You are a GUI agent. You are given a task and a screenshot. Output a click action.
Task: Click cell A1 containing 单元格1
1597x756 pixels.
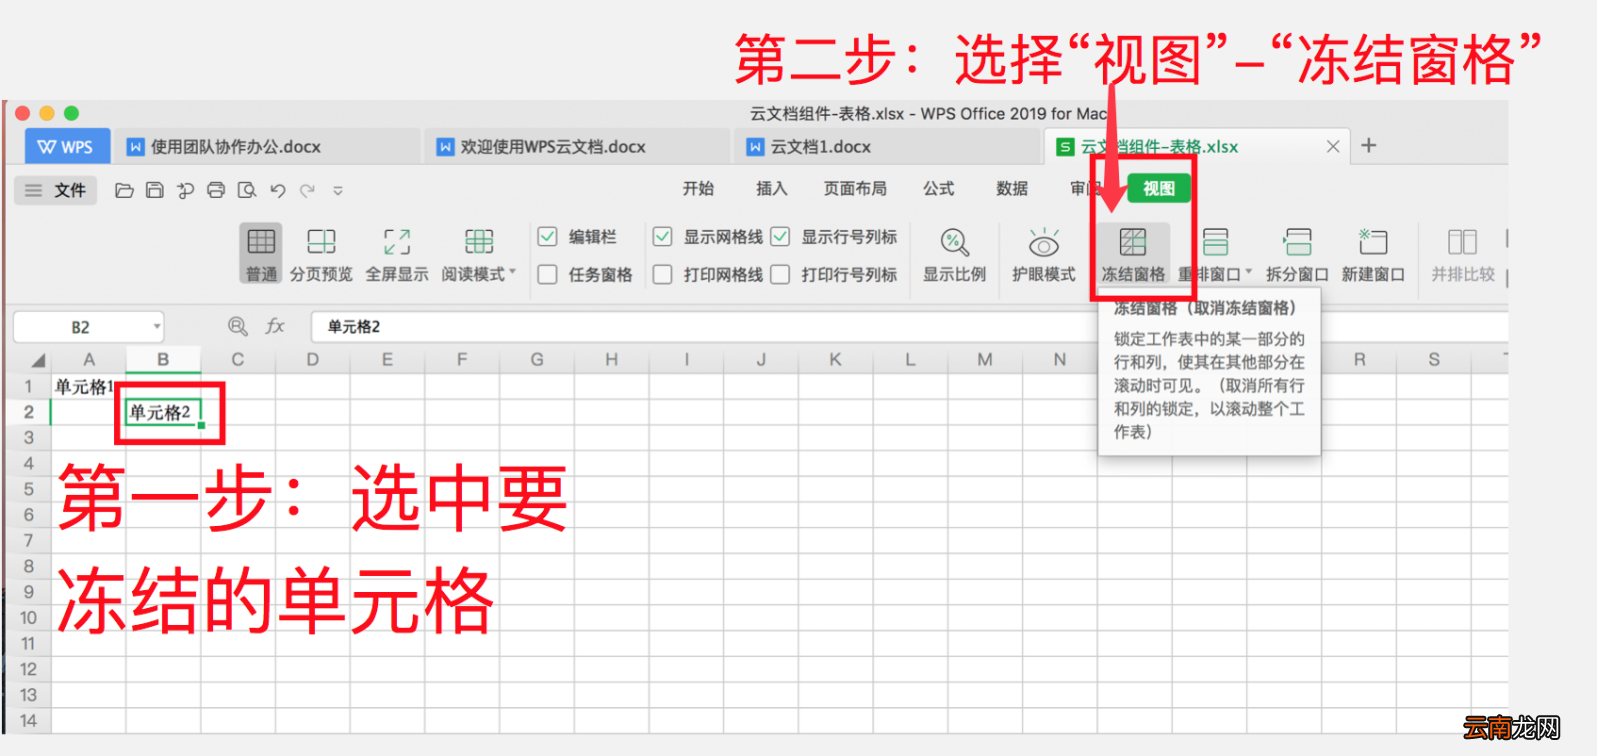point(89,386)
